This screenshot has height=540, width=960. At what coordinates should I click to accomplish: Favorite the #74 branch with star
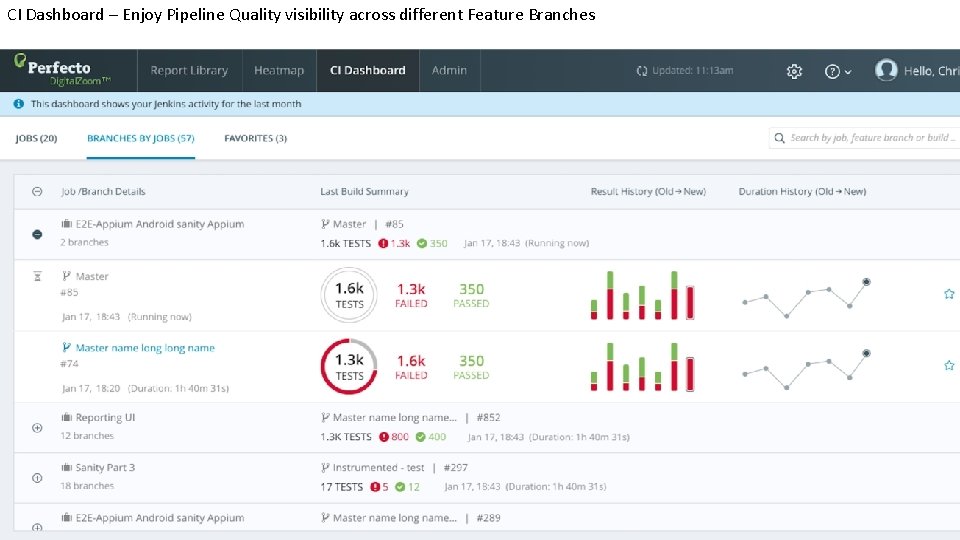click(949, 366)
